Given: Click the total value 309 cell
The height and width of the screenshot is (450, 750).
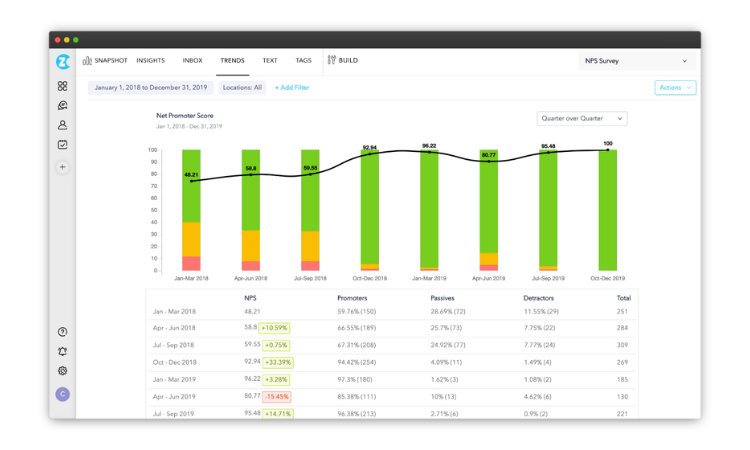Looking at the screenshot, I should (x=622, y=345).
